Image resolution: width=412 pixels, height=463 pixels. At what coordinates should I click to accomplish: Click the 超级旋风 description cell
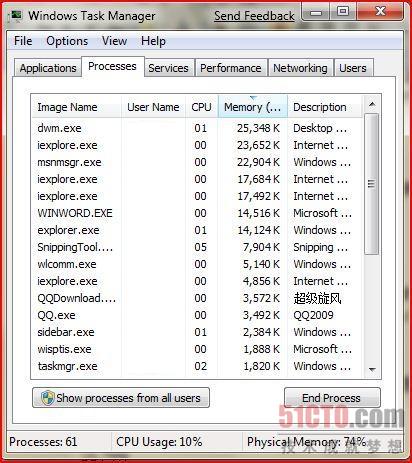(317, 298)
